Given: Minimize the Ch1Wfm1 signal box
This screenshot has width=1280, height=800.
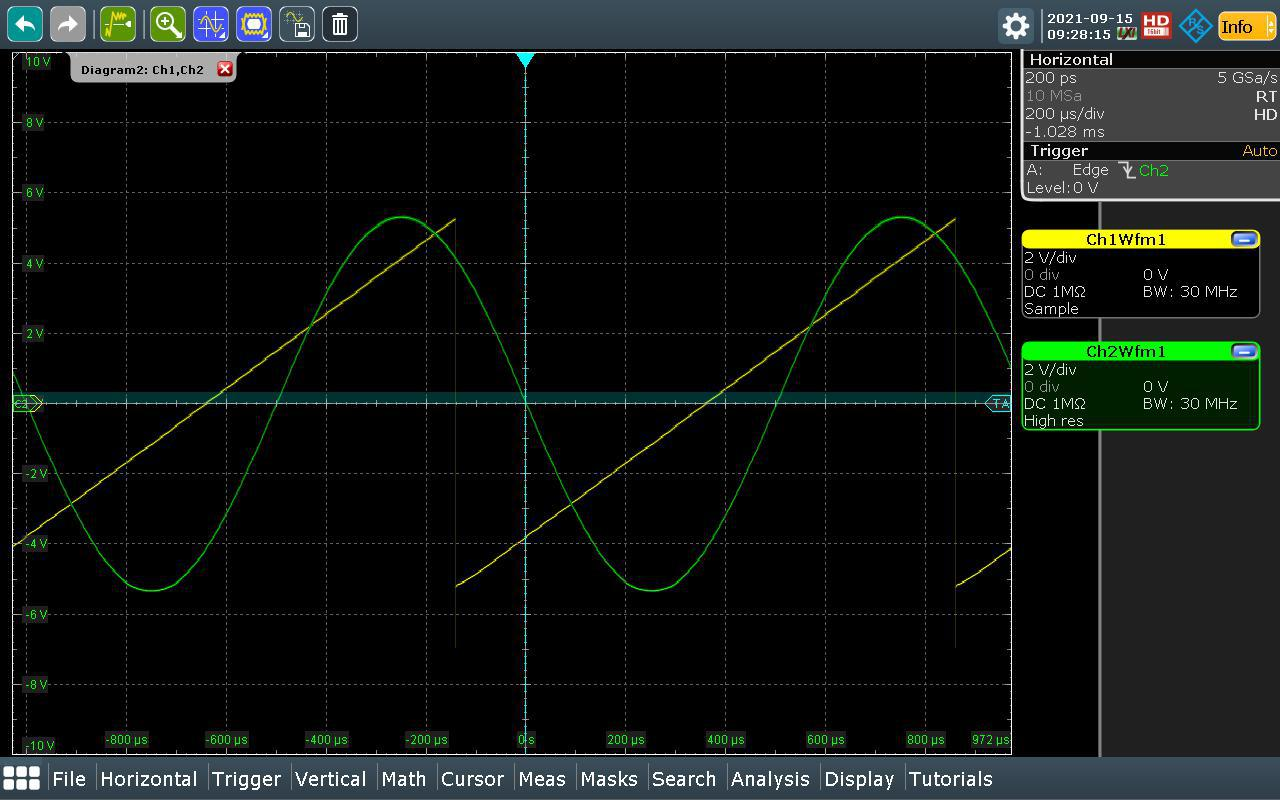Looking at the screenshot, I should (x=1244, y=239).
